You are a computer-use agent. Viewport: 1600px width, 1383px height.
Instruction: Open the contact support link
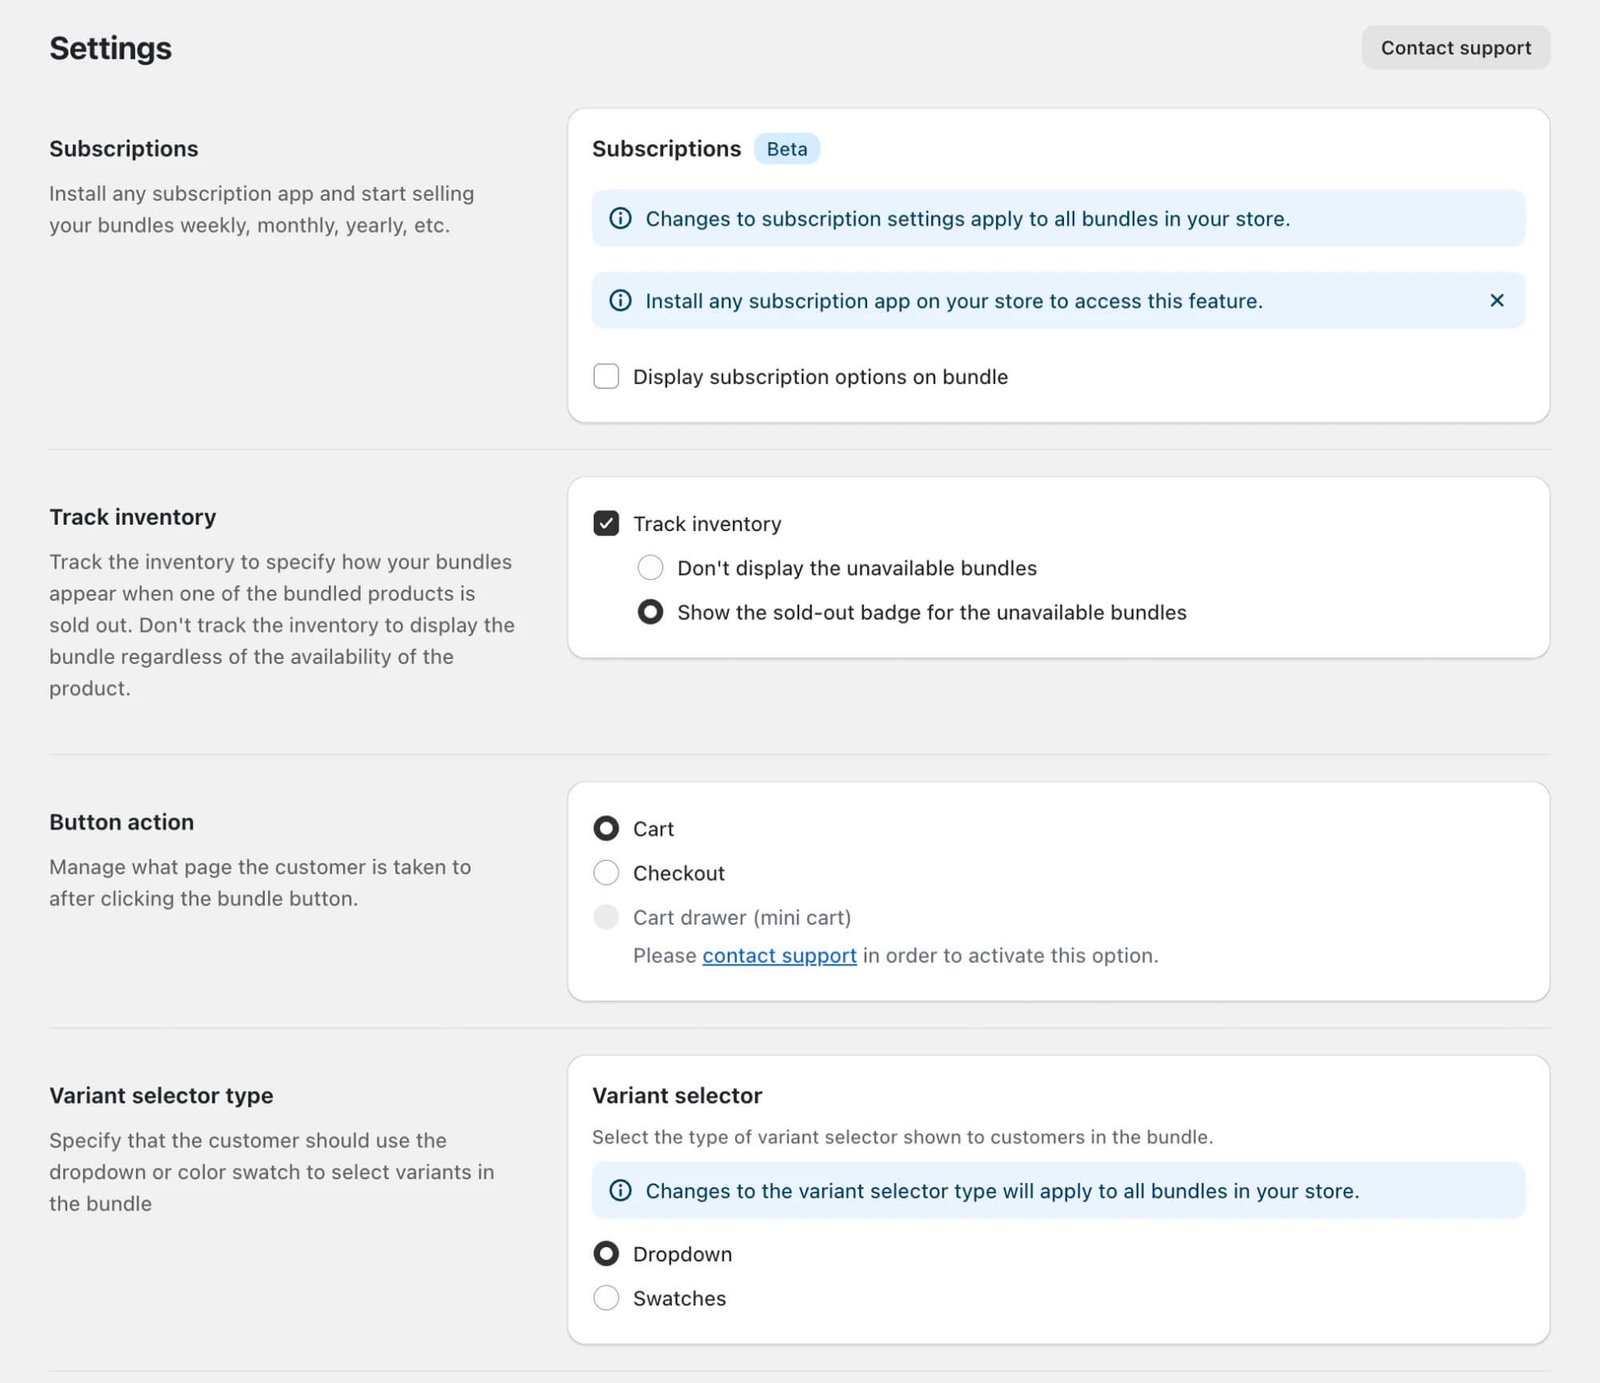pyautogui.click(x=779, y=955)
